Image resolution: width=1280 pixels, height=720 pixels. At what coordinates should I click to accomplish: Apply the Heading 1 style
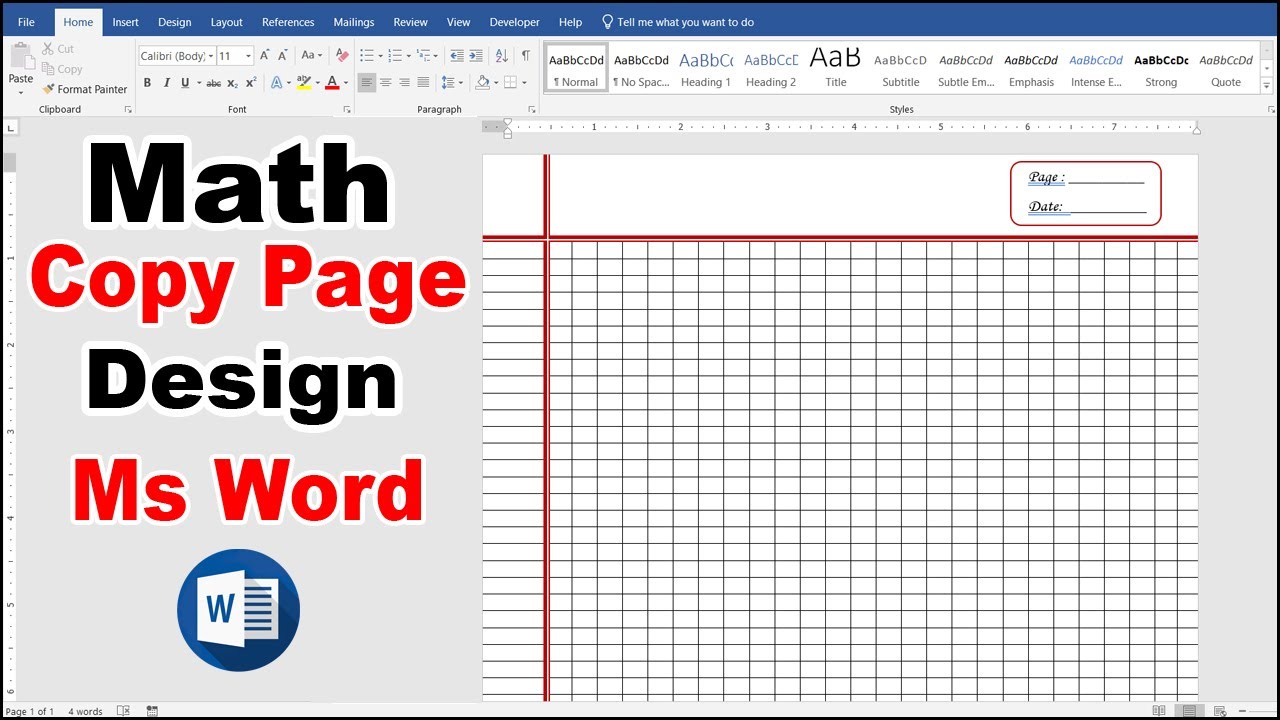pyautogui.click(x=706, y=70)
